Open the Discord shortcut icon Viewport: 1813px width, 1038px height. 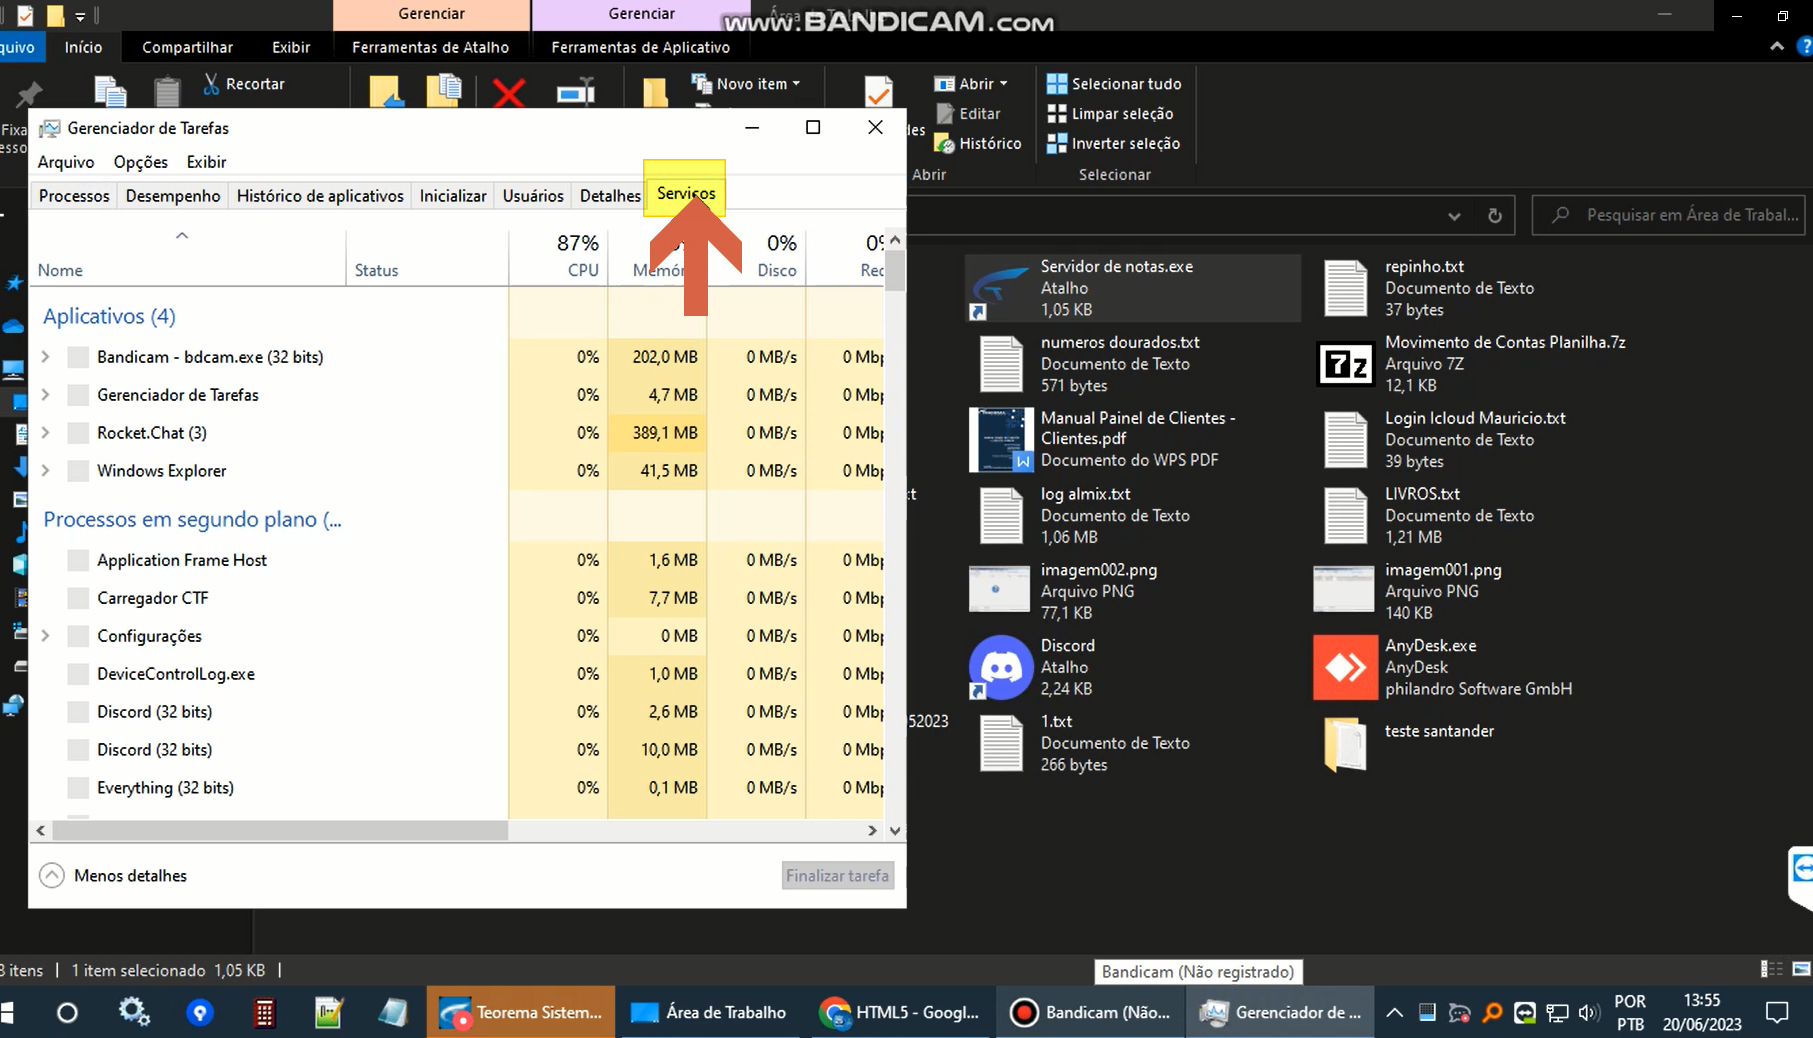(x=1000, y=667)
